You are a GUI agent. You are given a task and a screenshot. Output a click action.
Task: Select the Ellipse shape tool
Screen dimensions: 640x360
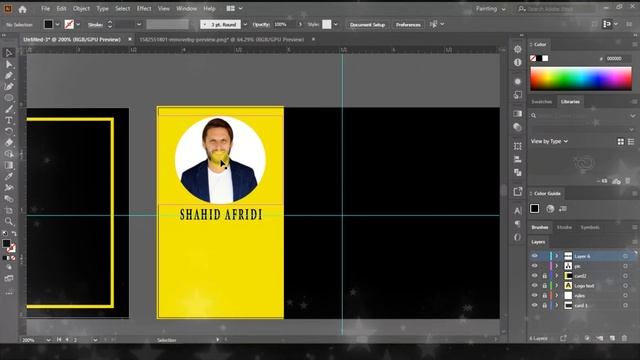pyautogui.click(x=9, y=98)
